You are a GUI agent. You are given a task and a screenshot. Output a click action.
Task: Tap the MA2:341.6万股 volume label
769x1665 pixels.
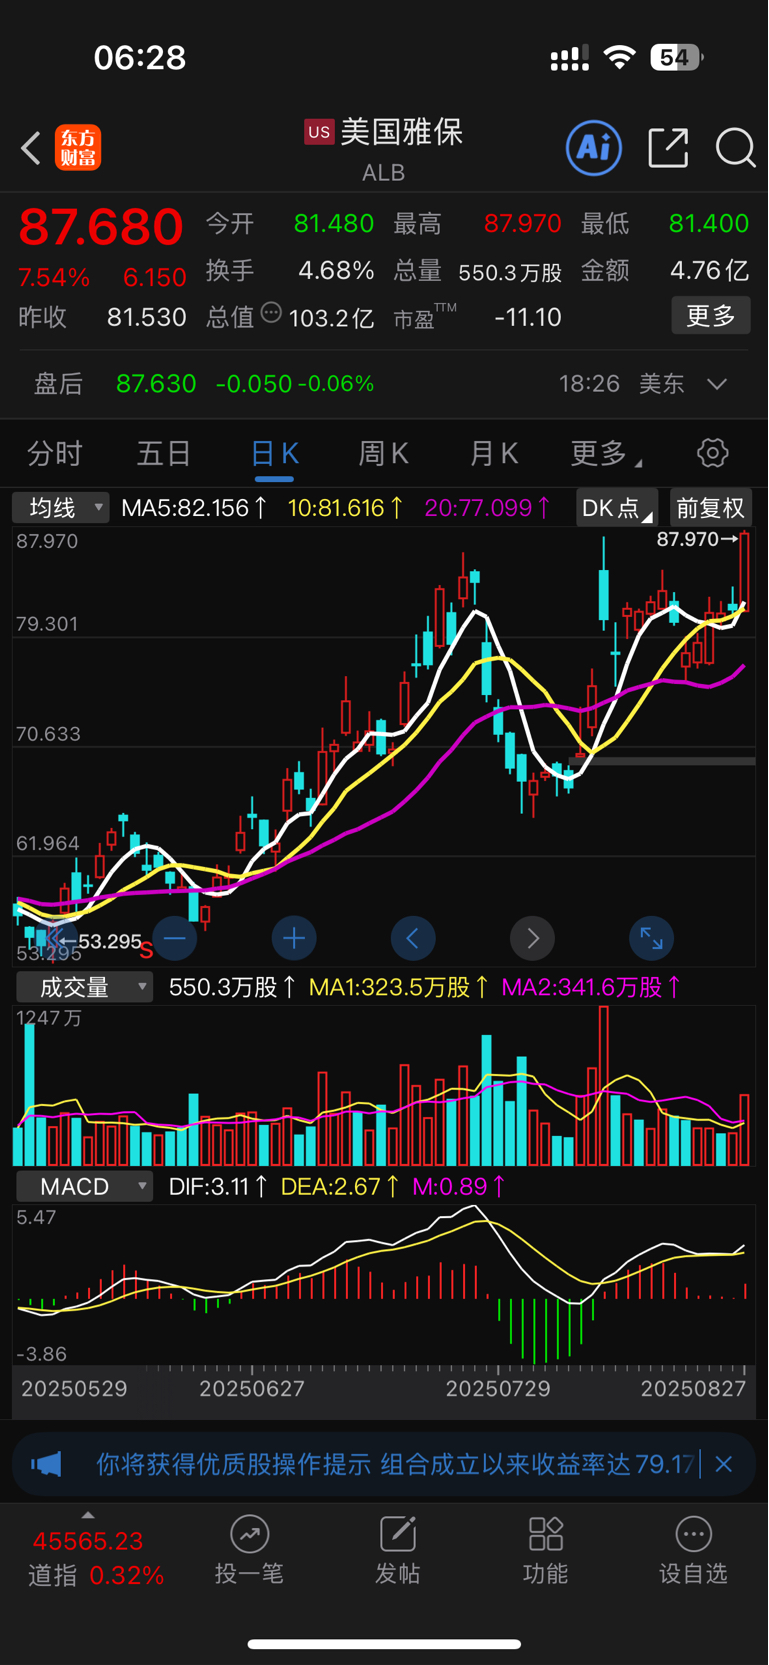pyautogui.click(x=591, y=988)
